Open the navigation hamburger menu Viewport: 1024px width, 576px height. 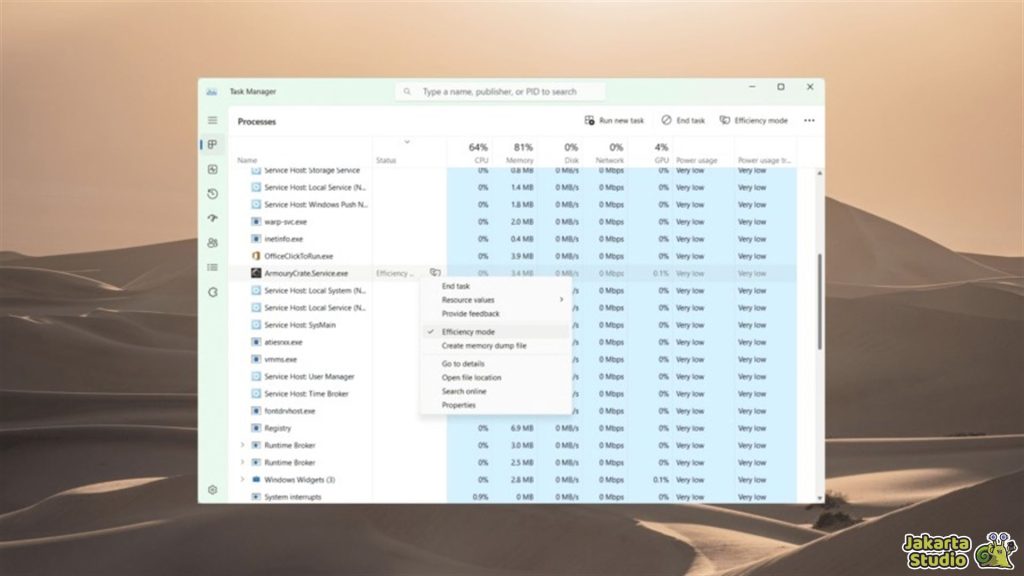212,119
